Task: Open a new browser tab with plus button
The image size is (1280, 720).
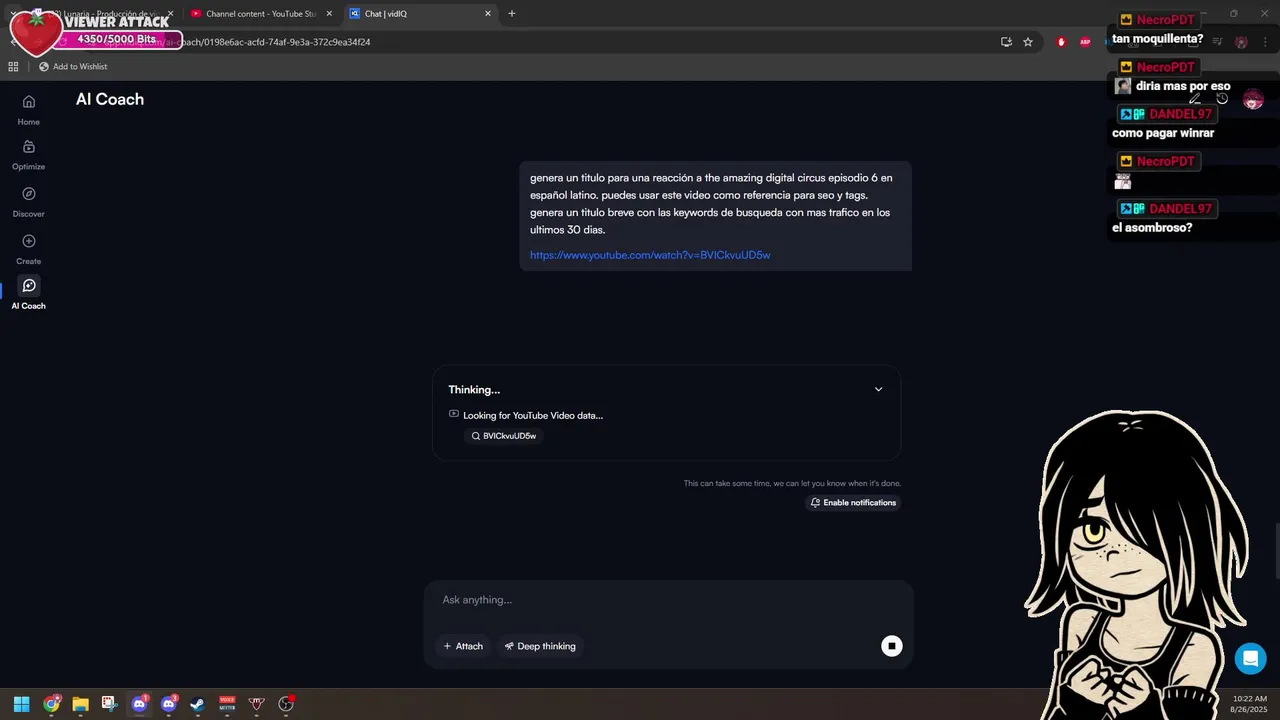Action: click(x=512, y=14)
